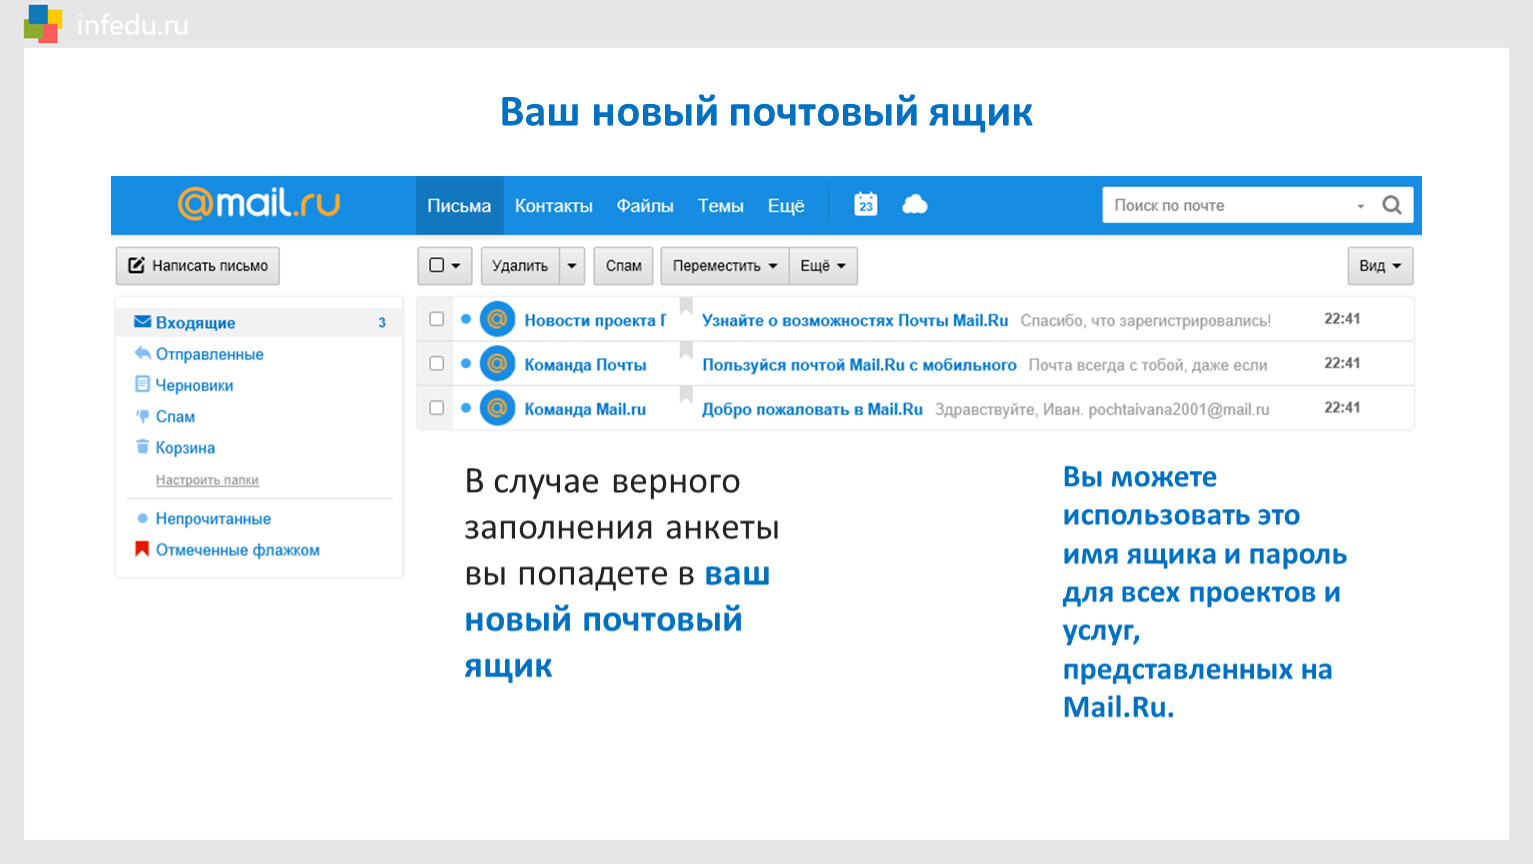
Task: Open Входящие folder
Action: [x=260, y=322]
